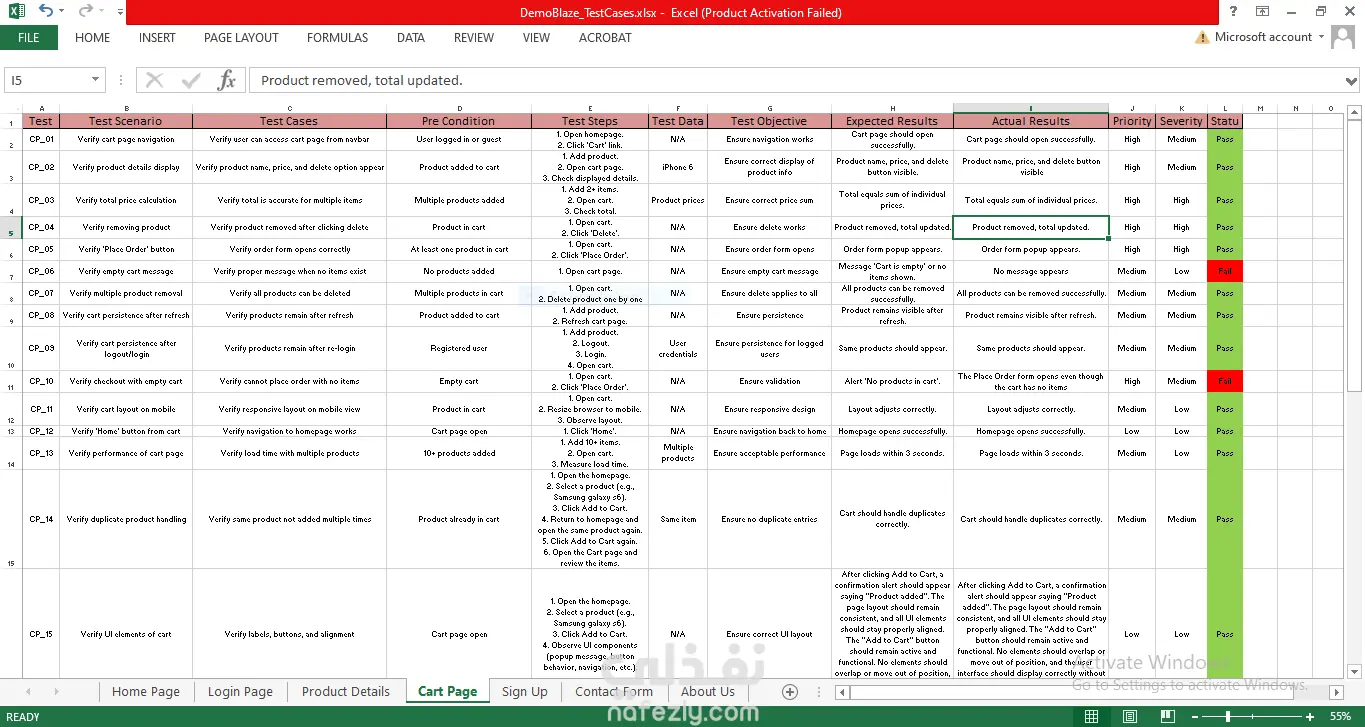The image size is (1365, 727).
Task: Click the 'Priority' header cell
Action: 1132,121
